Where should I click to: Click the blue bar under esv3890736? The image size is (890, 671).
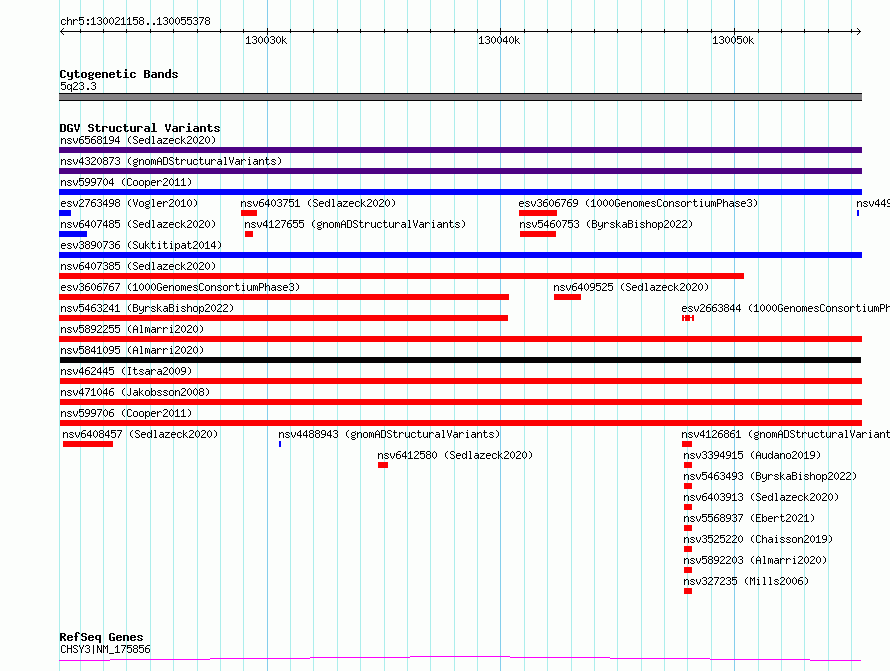[x=460, y=255]
